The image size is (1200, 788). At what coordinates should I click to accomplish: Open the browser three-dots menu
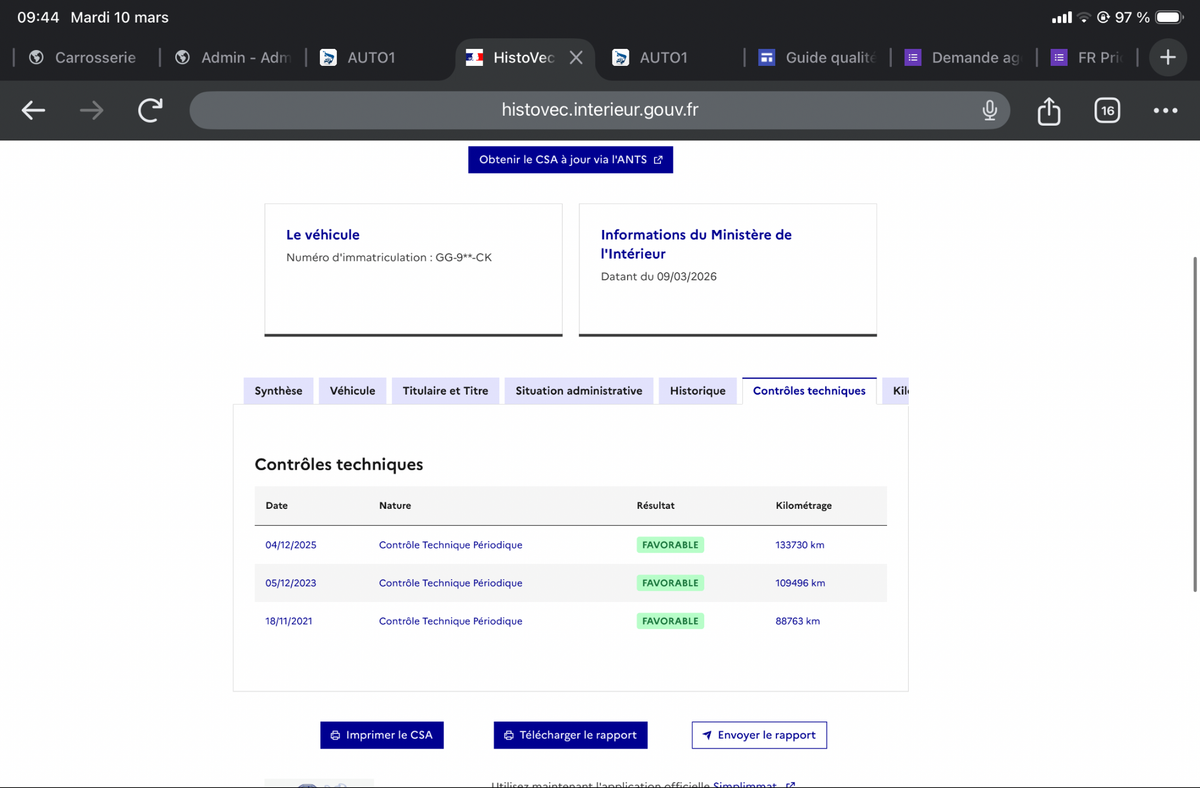pyautogui.click(x=1165, y=111)
